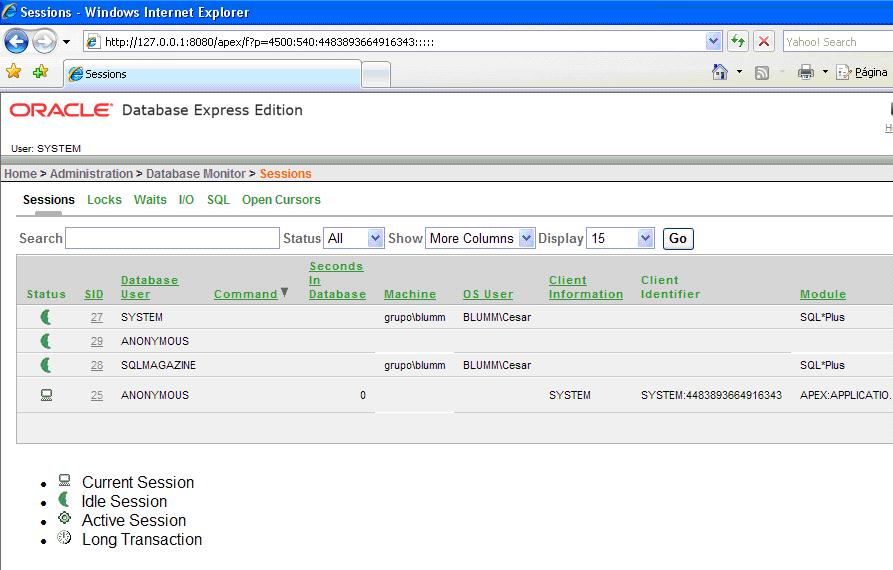Screen dimensions: 893x570
Task: Open session SID 28 link
Action: 97,365
